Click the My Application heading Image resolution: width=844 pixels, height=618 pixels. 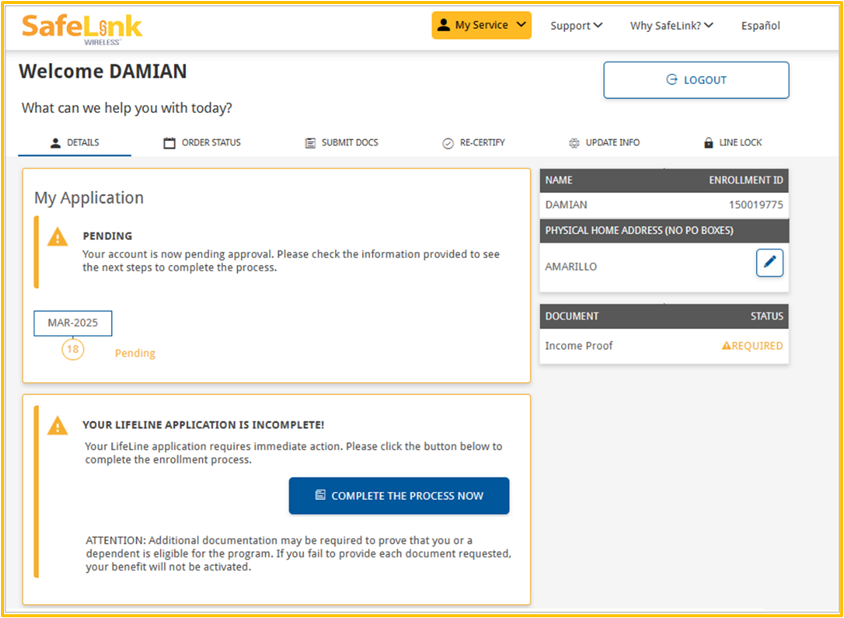pyautogui.click(x=89, y=198)
